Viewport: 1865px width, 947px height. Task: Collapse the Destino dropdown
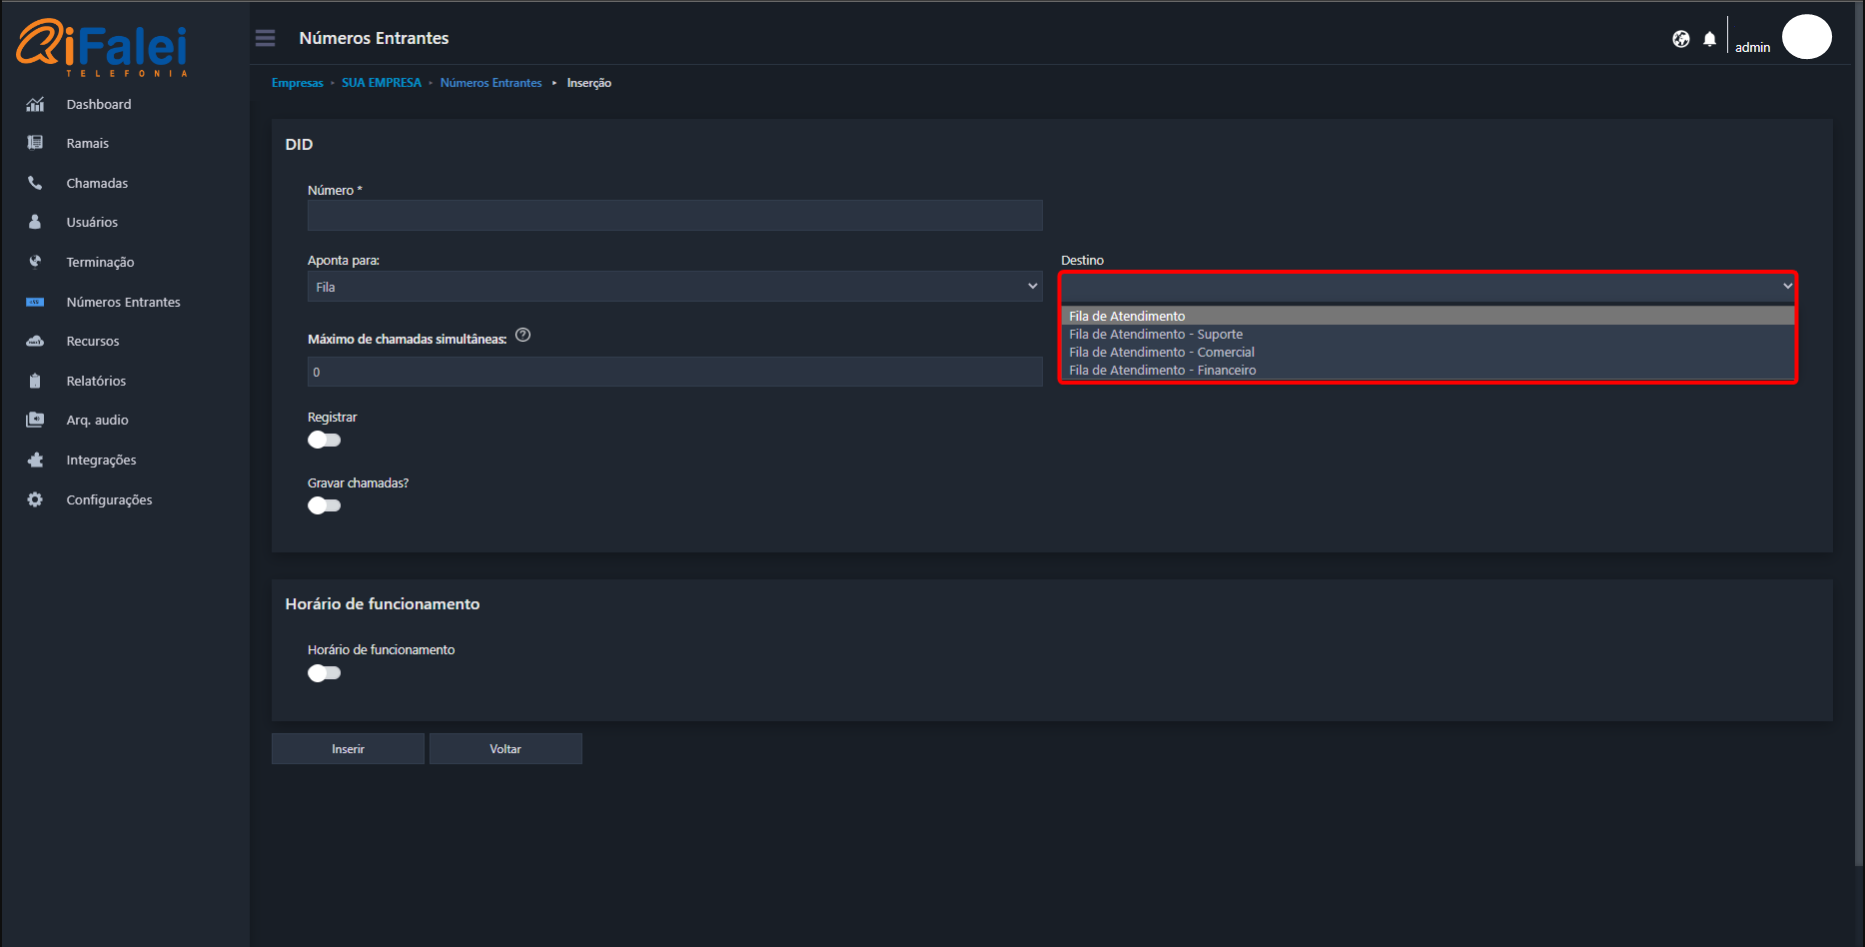(1428, 287)
